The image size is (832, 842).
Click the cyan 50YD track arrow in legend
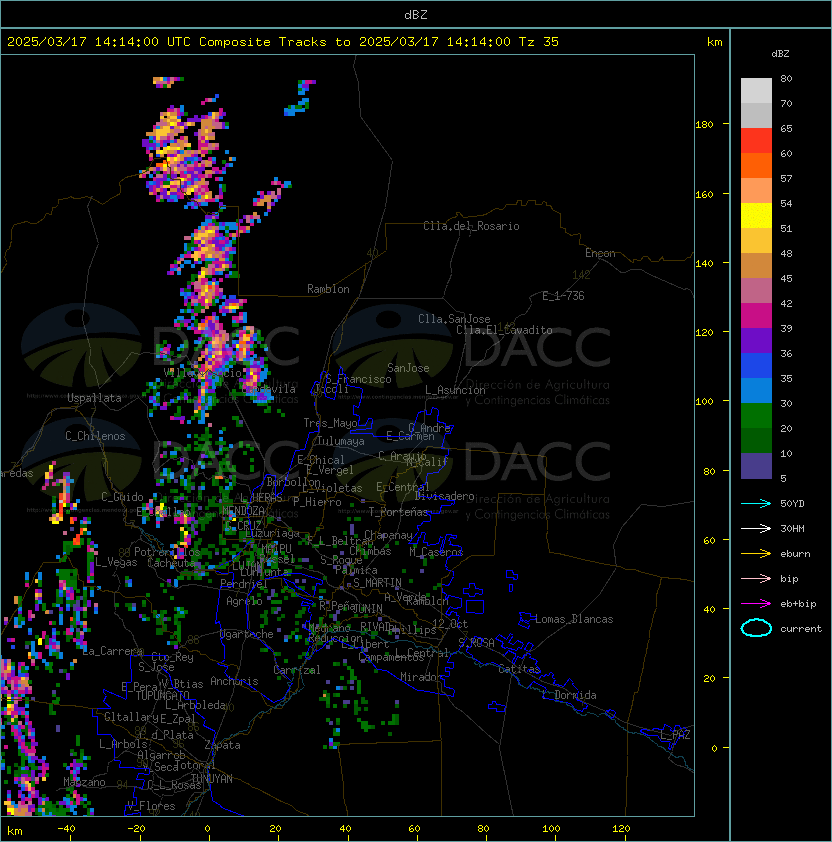click(756, 504)
